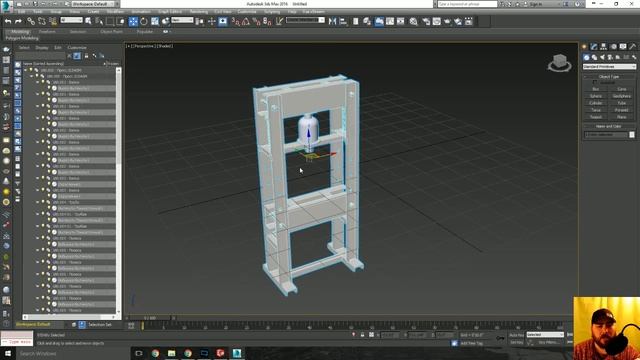Toggle Snaps (3D snap) button
This screenshot has width=640, height=360.
pos(236,21)
